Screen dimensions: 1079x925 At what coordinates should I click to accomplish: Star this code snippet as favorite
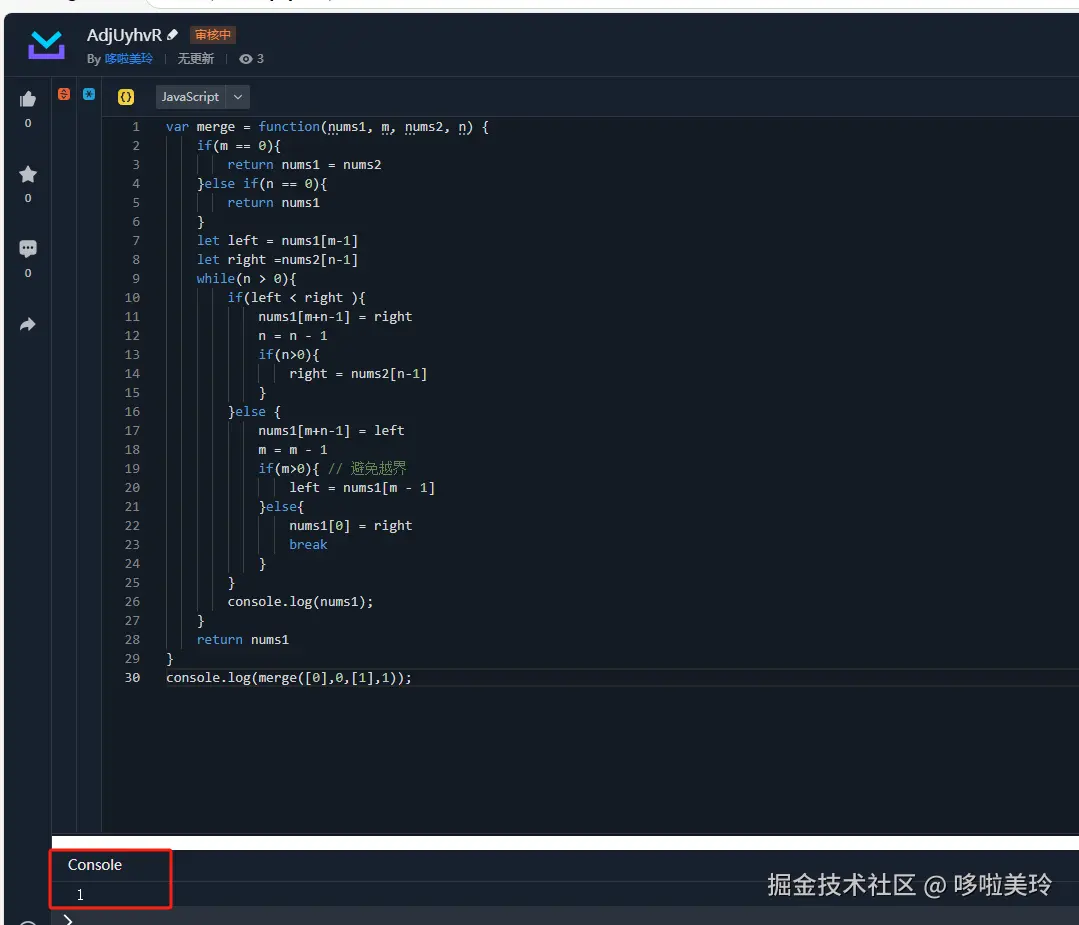coord(28,175)
